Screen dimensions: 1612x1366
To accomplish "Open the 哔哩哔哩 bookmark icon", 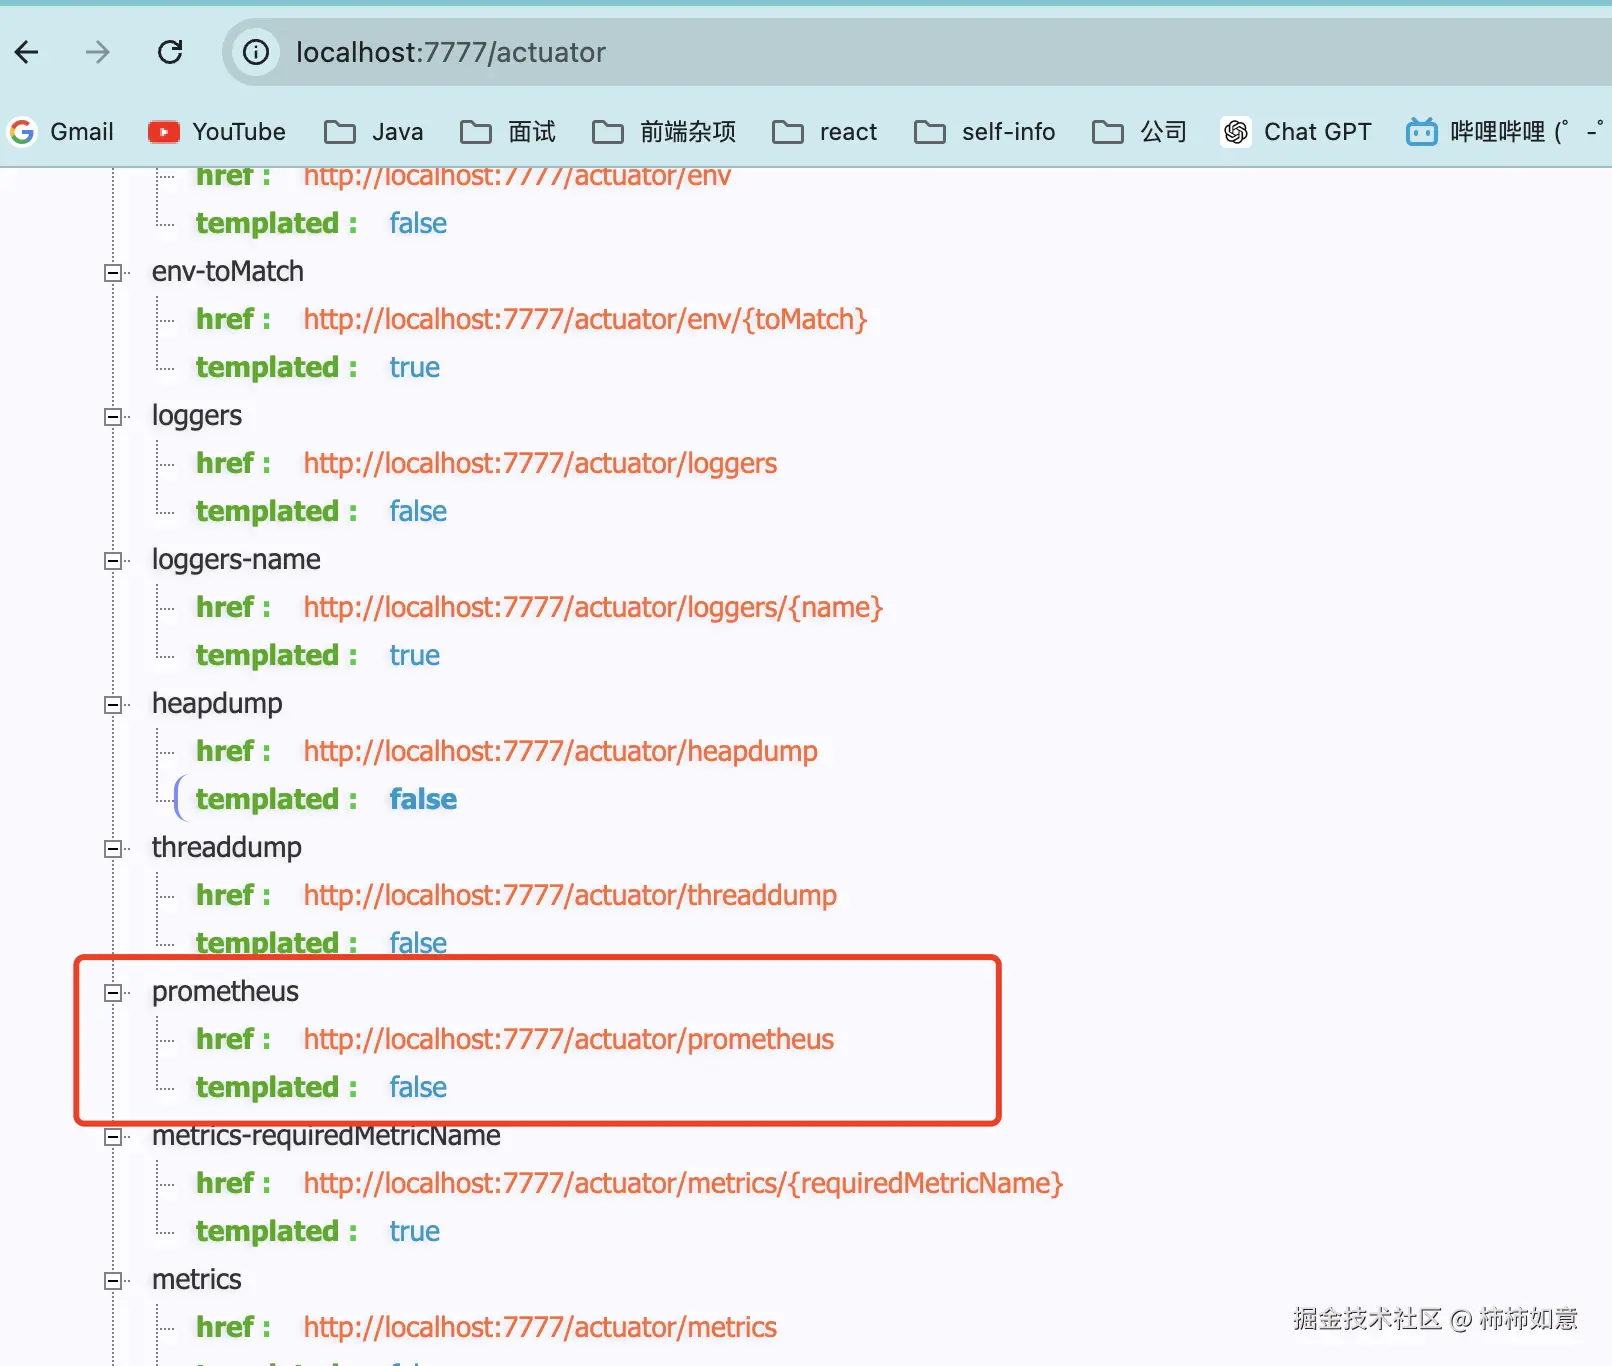I will pos(1421,131).
